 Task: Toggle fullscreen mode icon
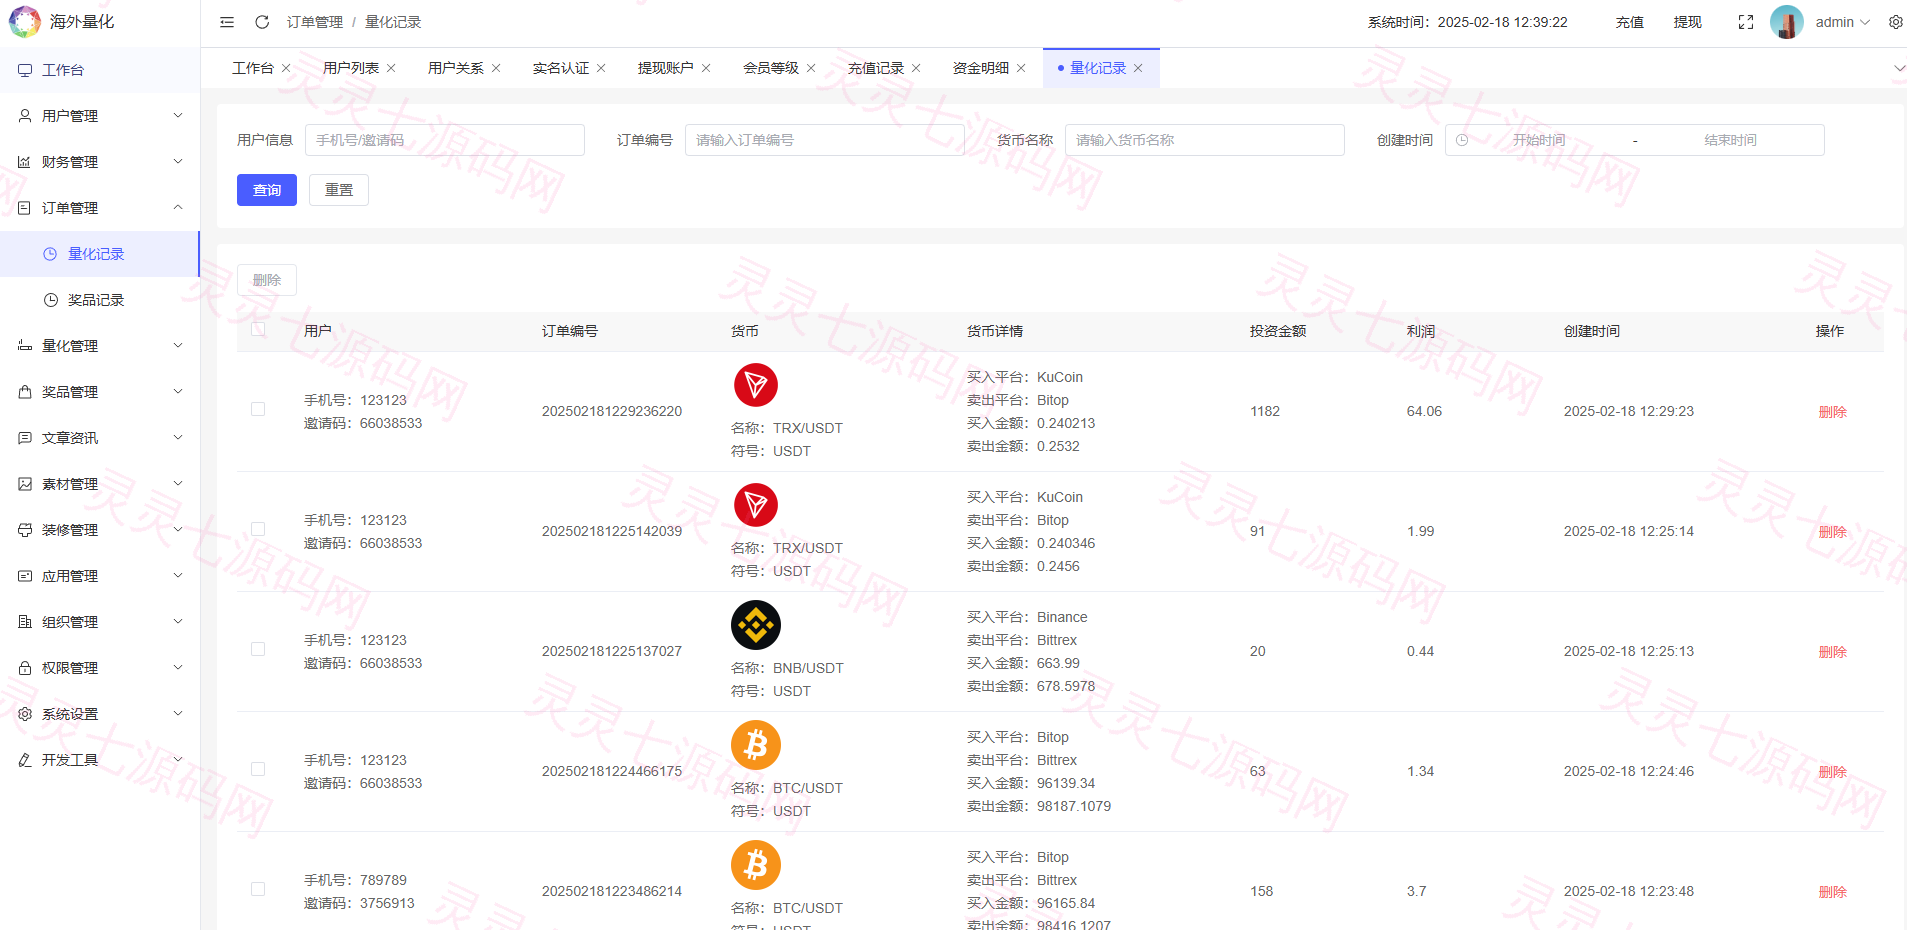tap(1746, 22)
